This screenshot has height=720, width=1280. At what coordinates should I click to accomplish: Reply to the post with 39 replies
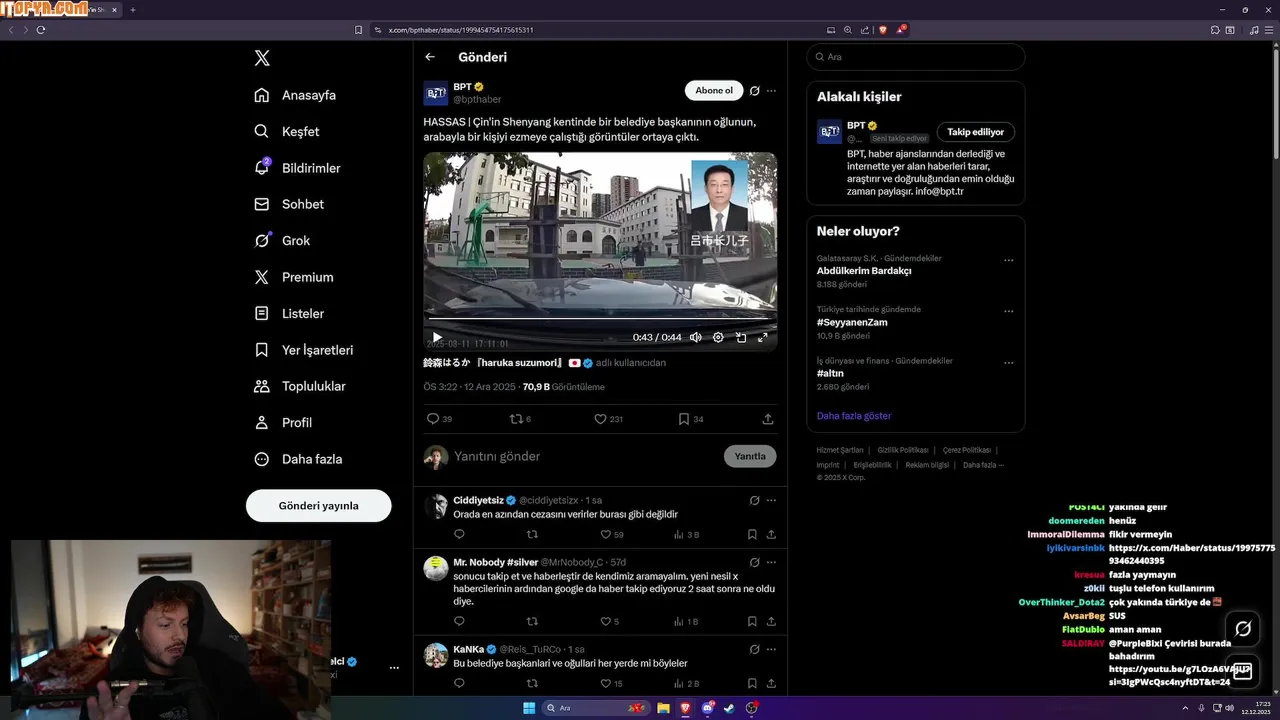click(x=439, y=419)
